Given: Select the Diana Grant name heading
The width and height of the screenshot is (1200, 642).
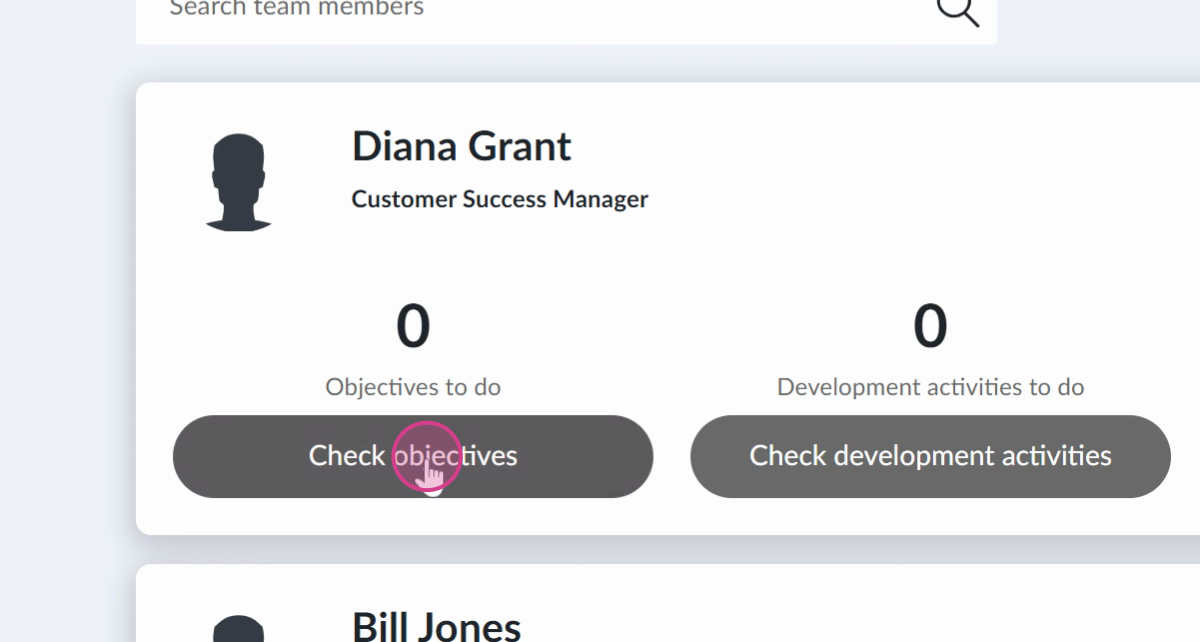Looking at the screenshot, I should [461, 147].
